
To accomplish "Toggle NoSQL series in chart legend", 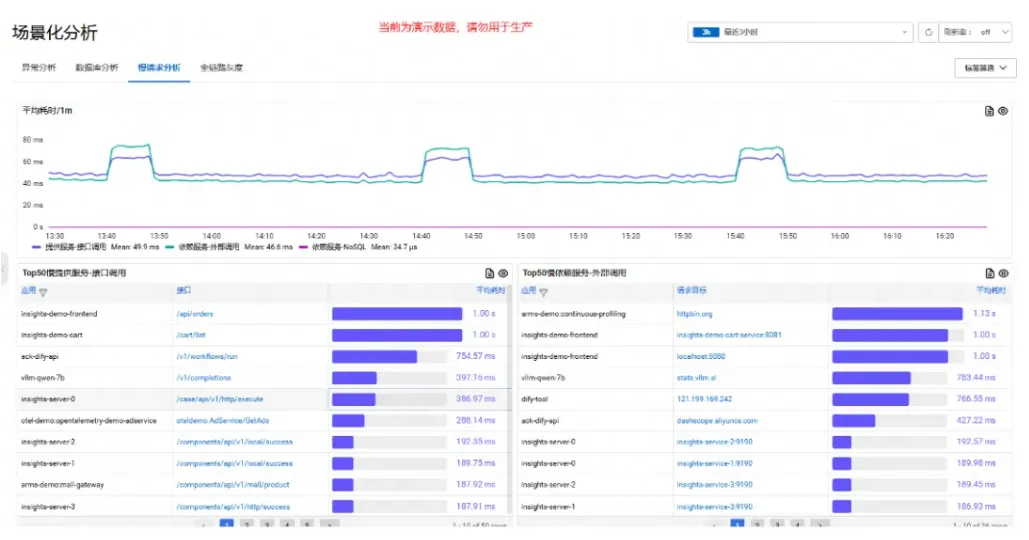I will click(x=333, y=247).
